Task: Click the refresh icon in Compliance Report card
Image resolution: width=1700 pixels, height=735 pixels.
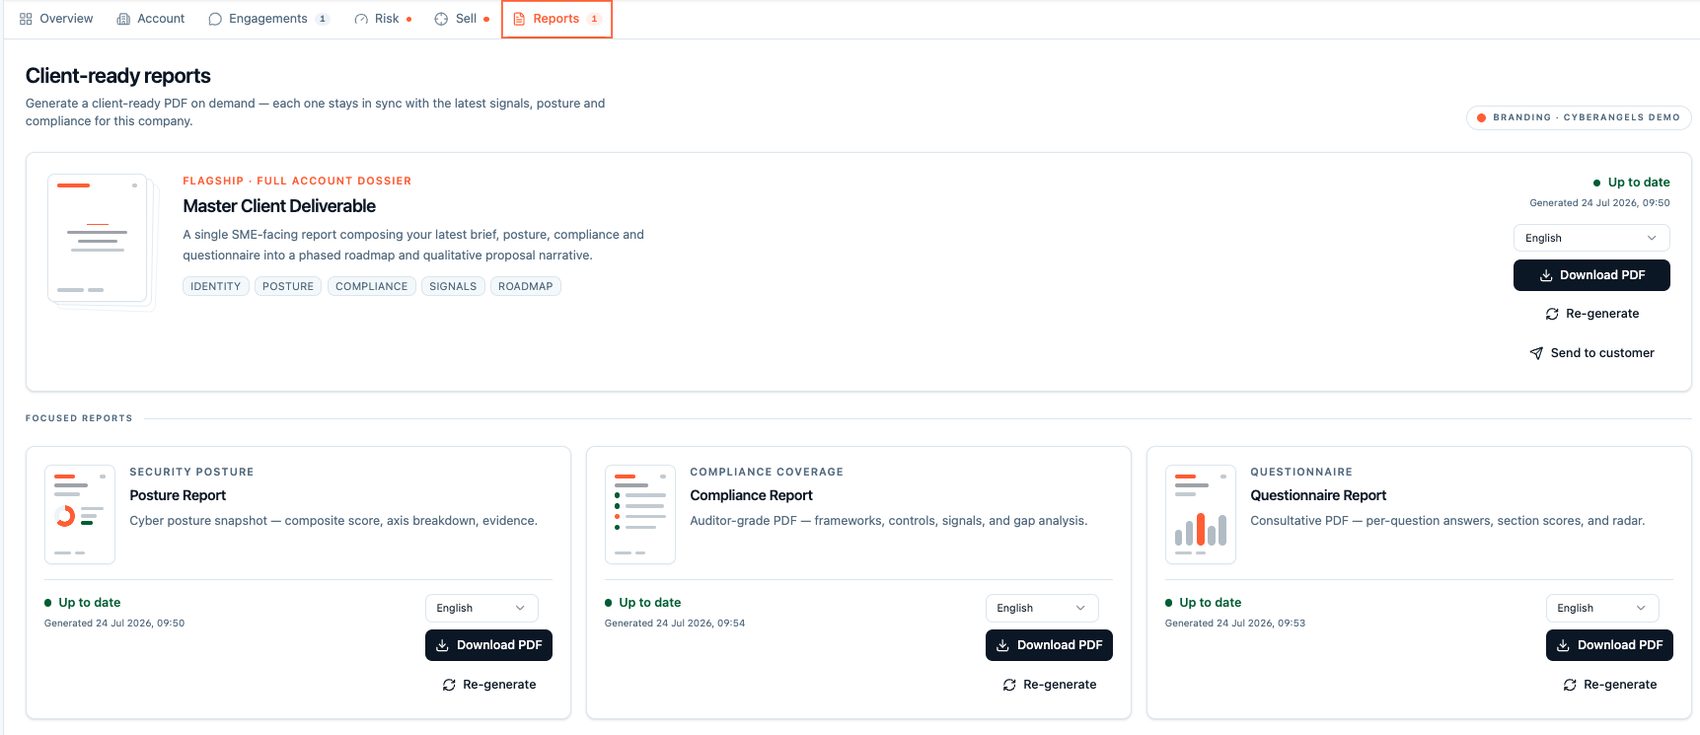Action: 1009,685
